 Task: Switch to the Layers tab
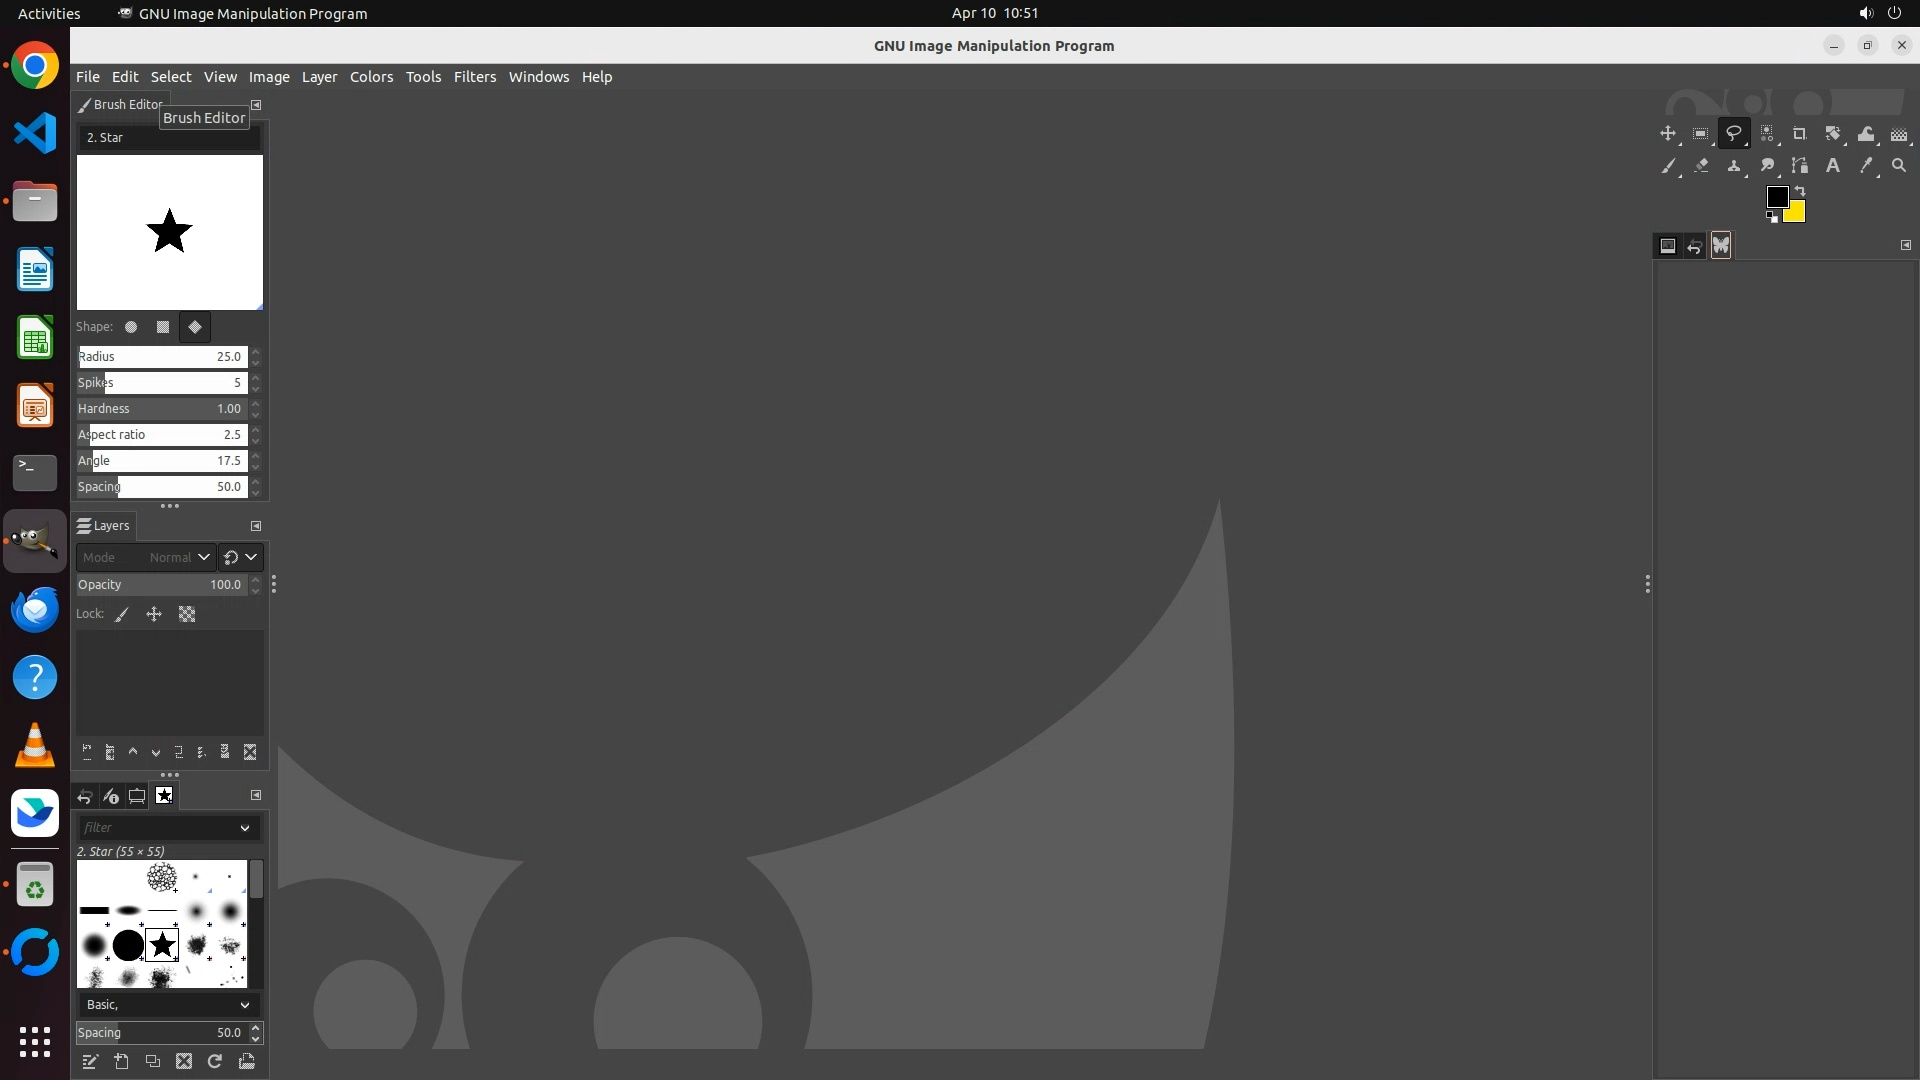pos(104,526)
